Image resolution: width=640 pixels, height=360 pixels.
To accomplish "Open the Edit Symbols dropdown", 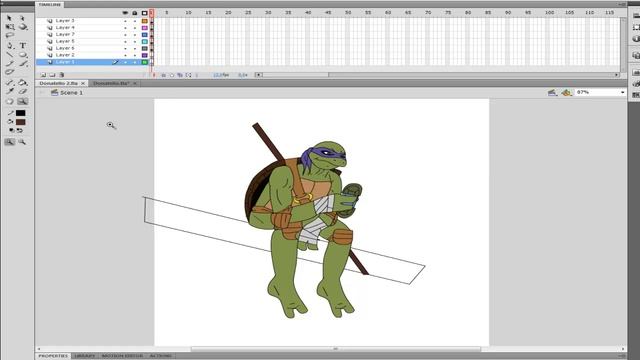I will coord(566,93).
